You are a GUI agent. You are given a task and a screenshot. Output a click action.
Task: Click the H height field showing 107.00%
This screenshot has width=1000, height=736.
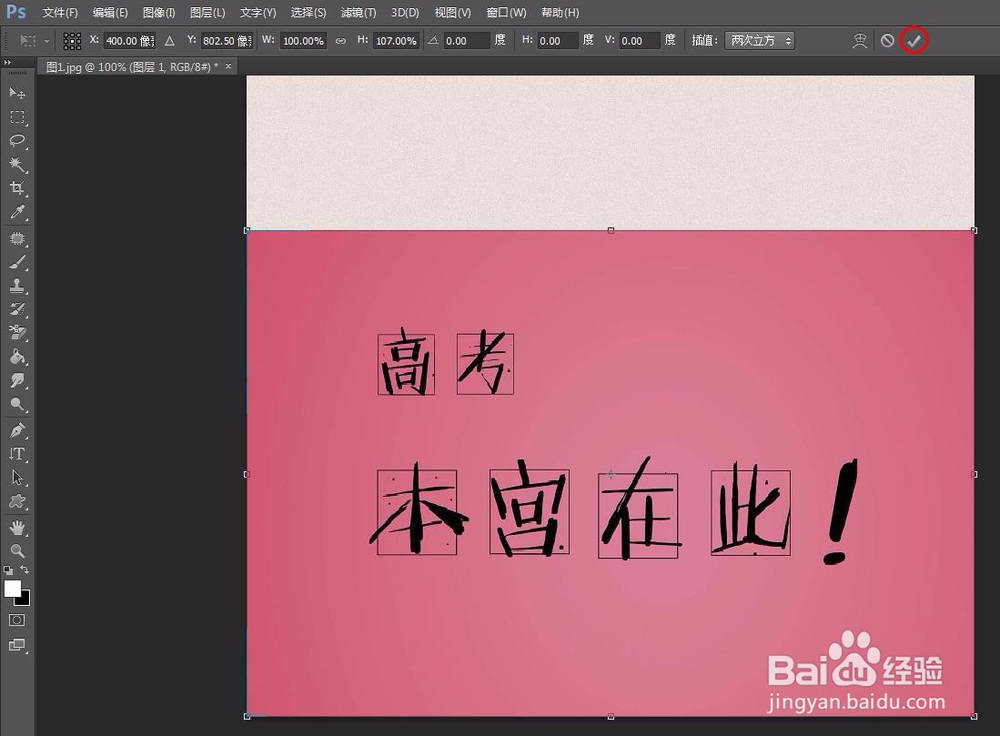pyautogui.click(x=396, y=41)
